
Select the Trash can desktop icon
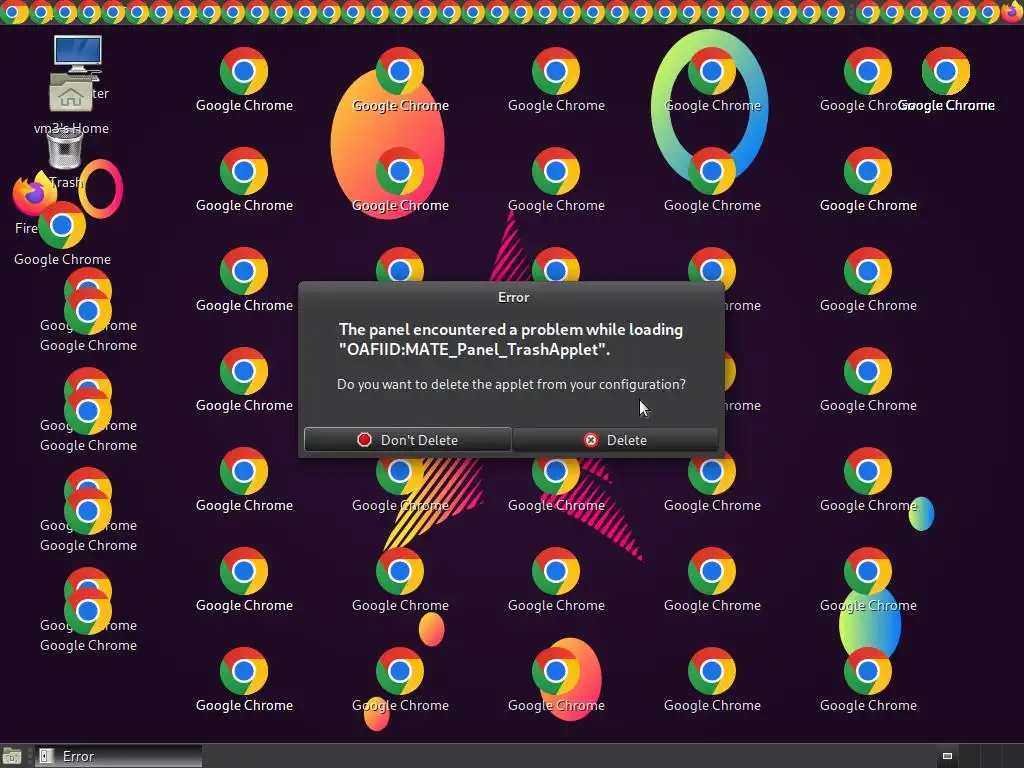(65, 148)
